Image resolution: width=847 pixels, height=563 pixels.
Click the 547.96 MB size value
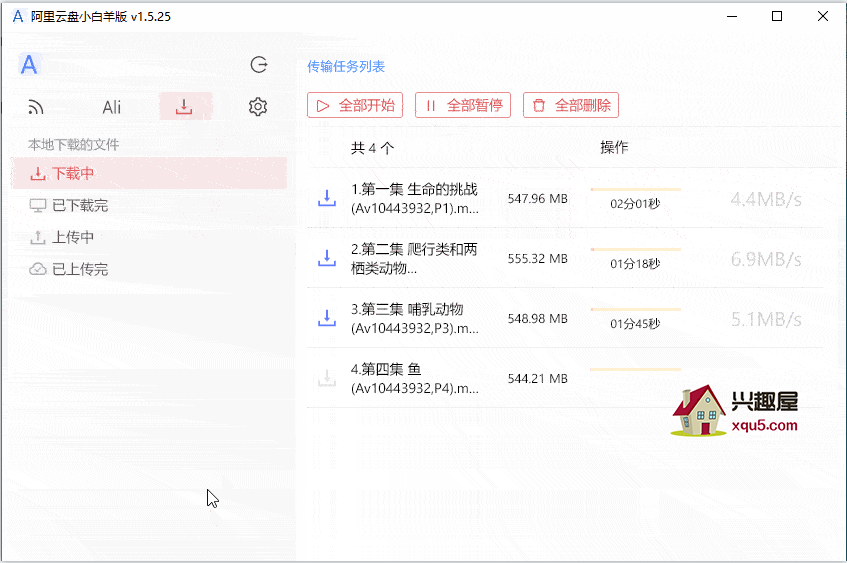click(x=537, y=199)
